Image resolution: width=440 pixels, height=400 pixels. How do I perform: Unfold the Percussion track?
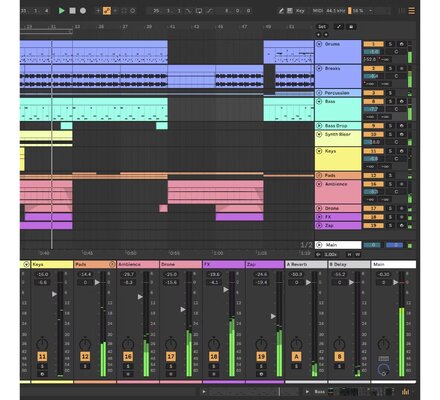click(x=319, y=93)
